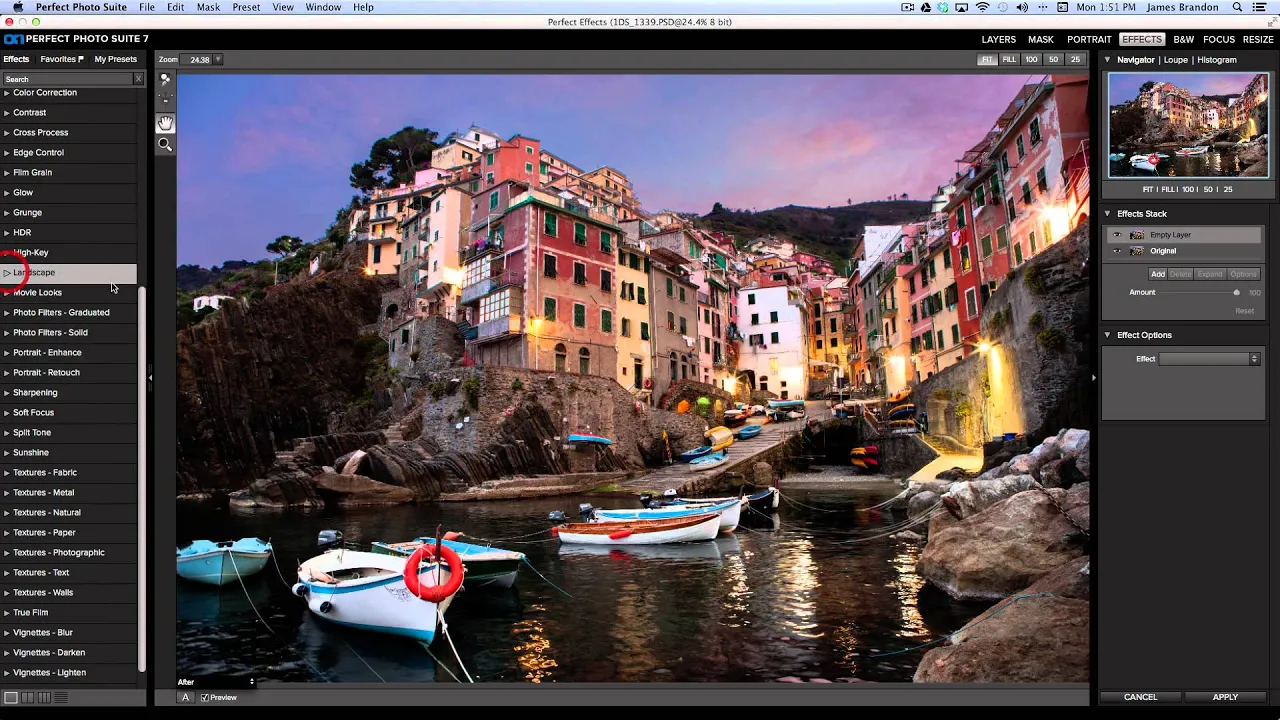Collapse the Effect Options panel

1107,335
